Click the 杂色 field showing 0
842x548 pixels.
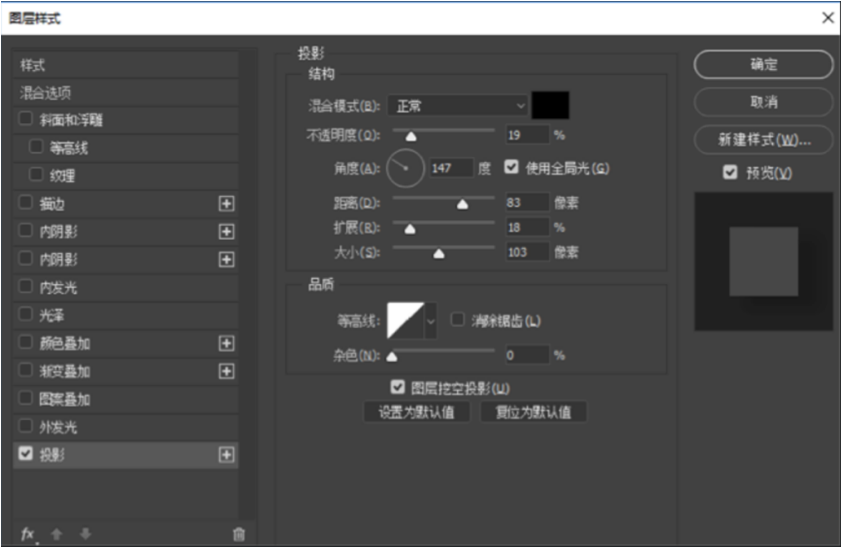click(527, 355)
